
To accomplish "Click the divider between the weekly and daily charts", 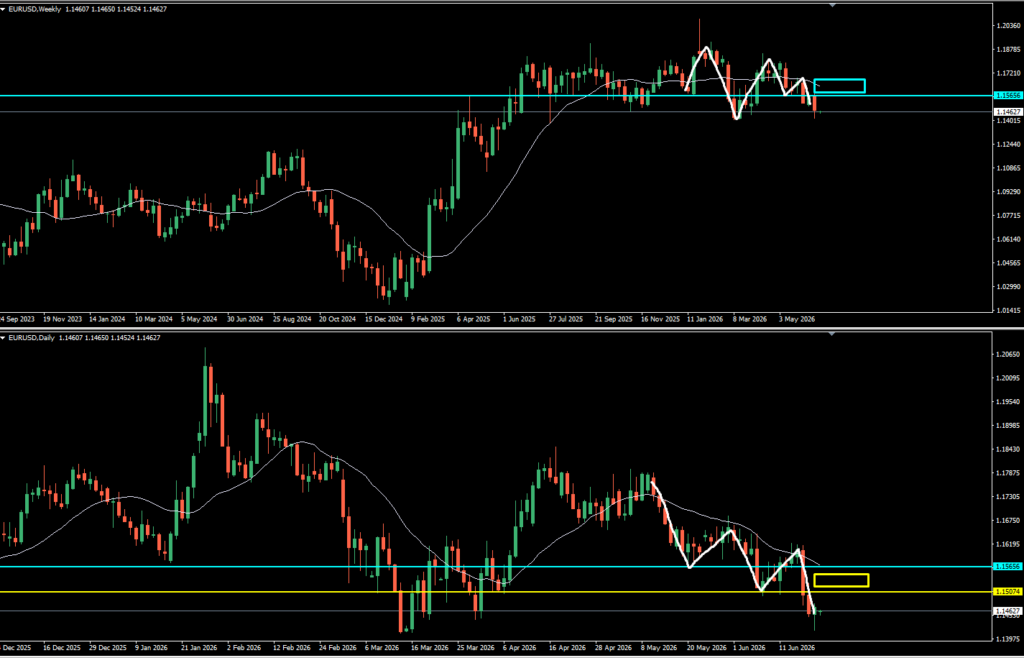I will tap(512, 329).
